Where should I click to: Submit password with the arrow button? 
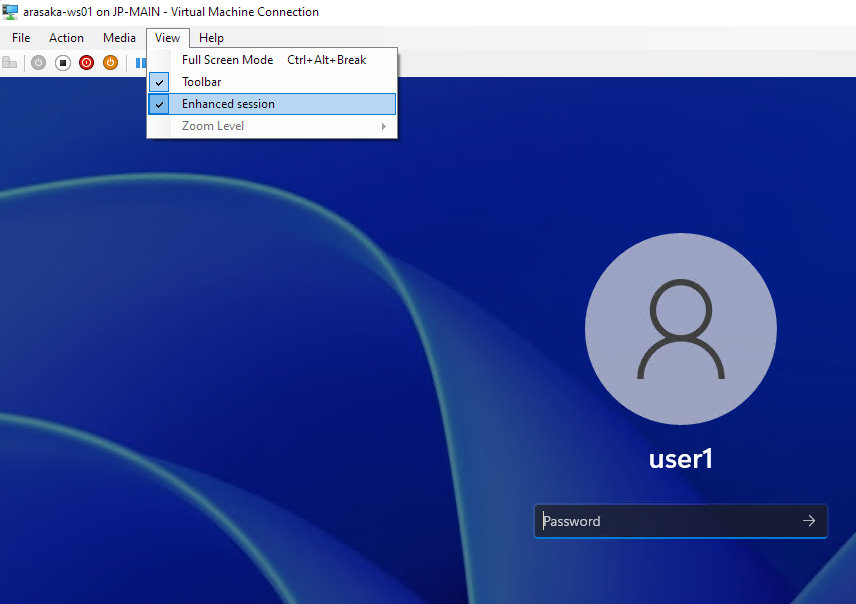(808, 521)
